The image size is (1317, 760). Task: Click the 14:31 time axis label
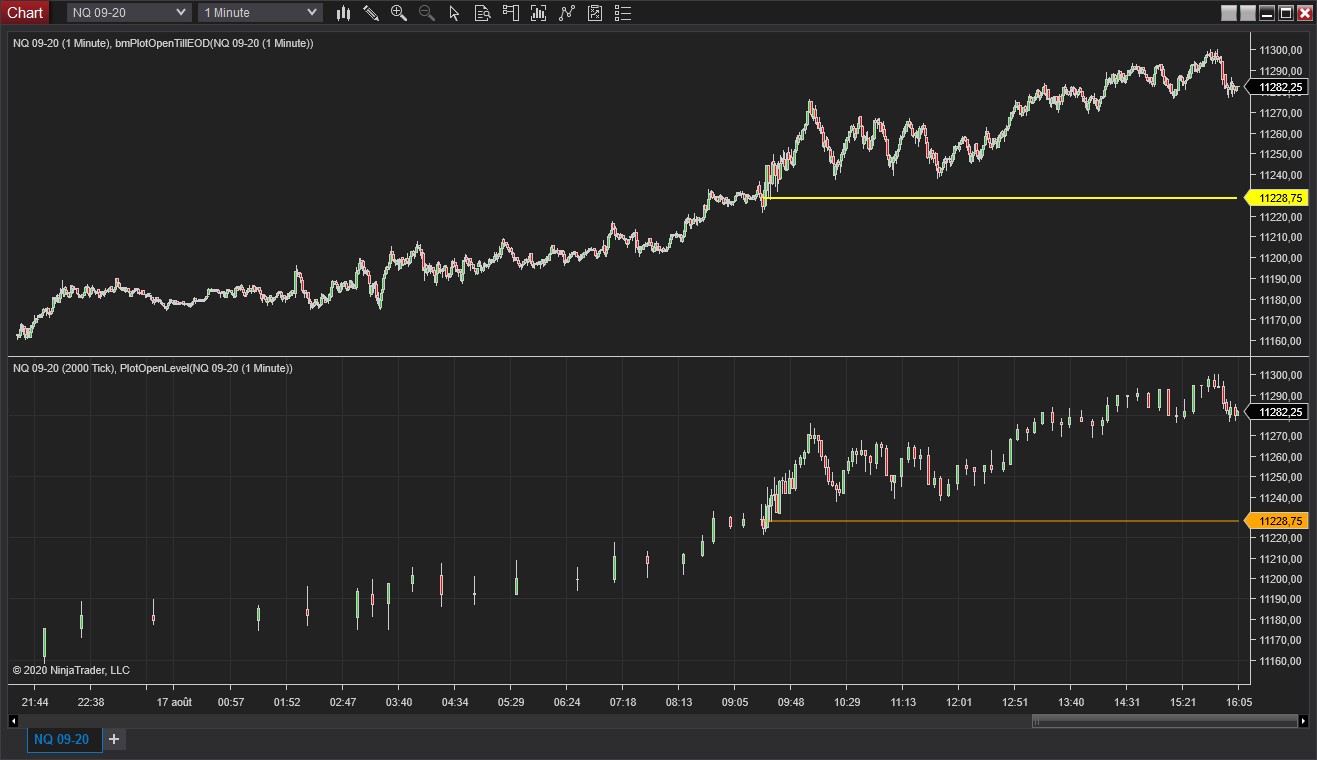pos(1126,703)
